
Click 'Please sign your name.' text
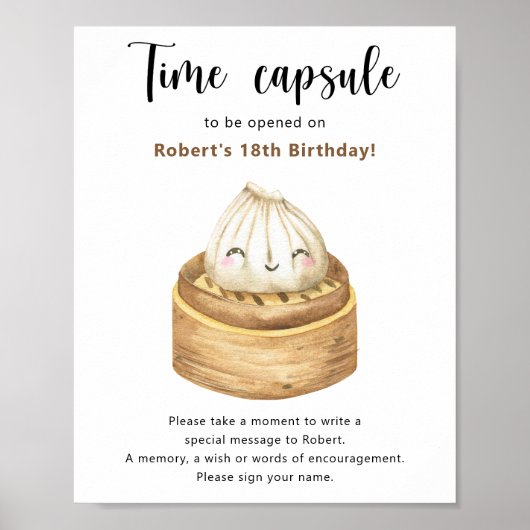click(265, 477)
